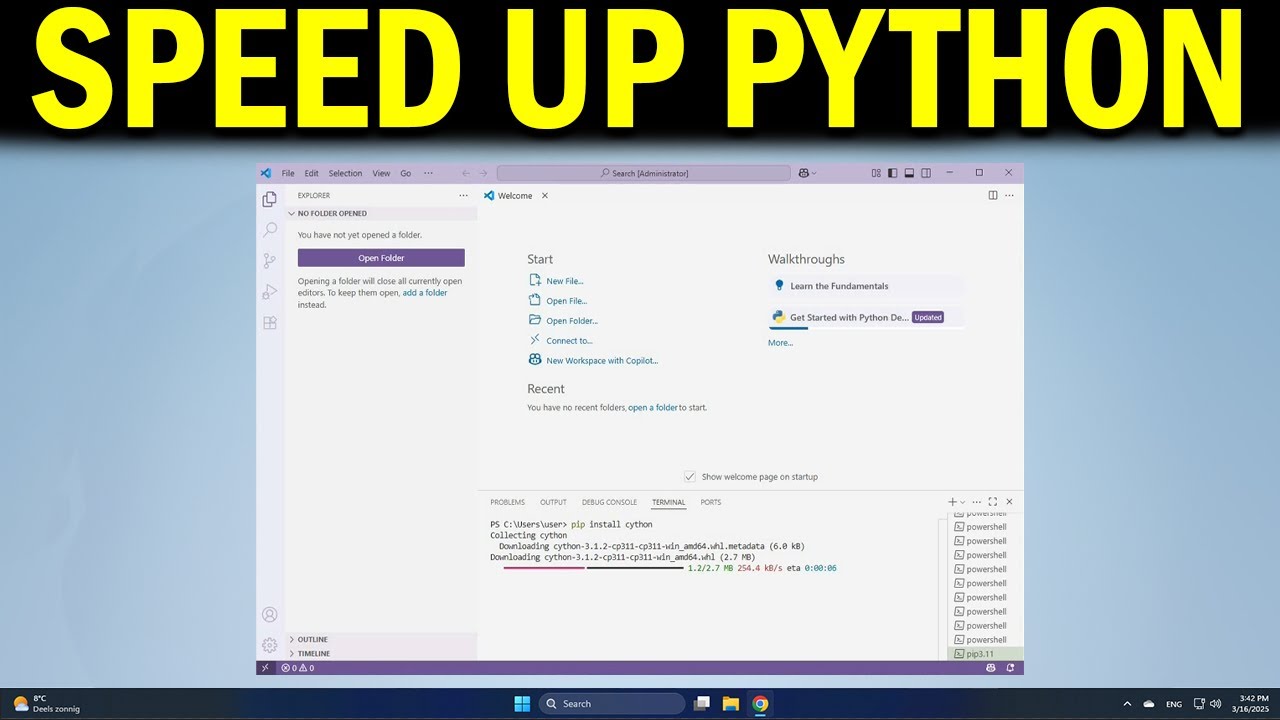Open the Selection menu

(345, 173)
